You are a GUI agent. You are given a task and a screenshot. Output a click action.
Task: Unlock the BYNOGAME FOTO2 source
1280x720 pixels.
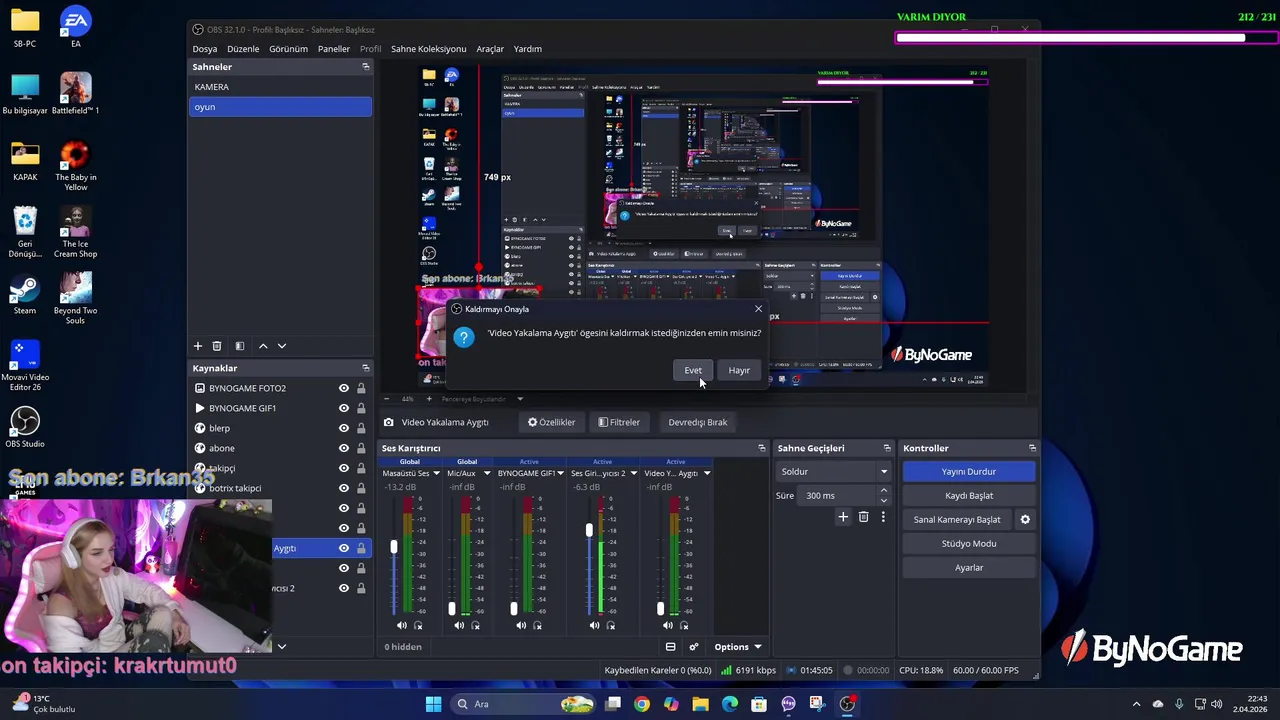click(x=361, y=388)
